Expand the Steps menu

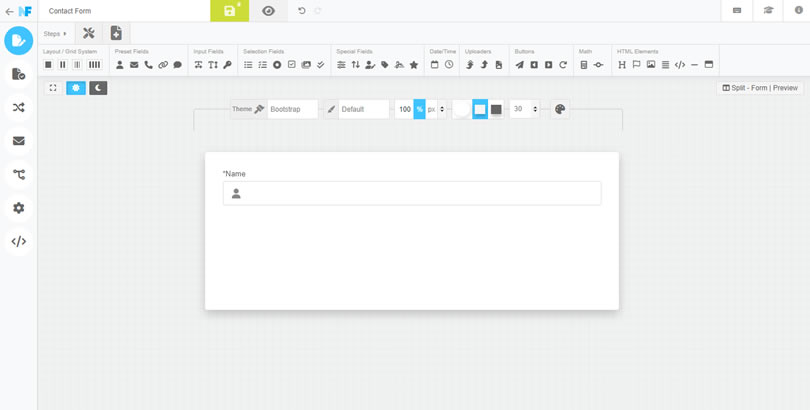(x=55, y=34)
